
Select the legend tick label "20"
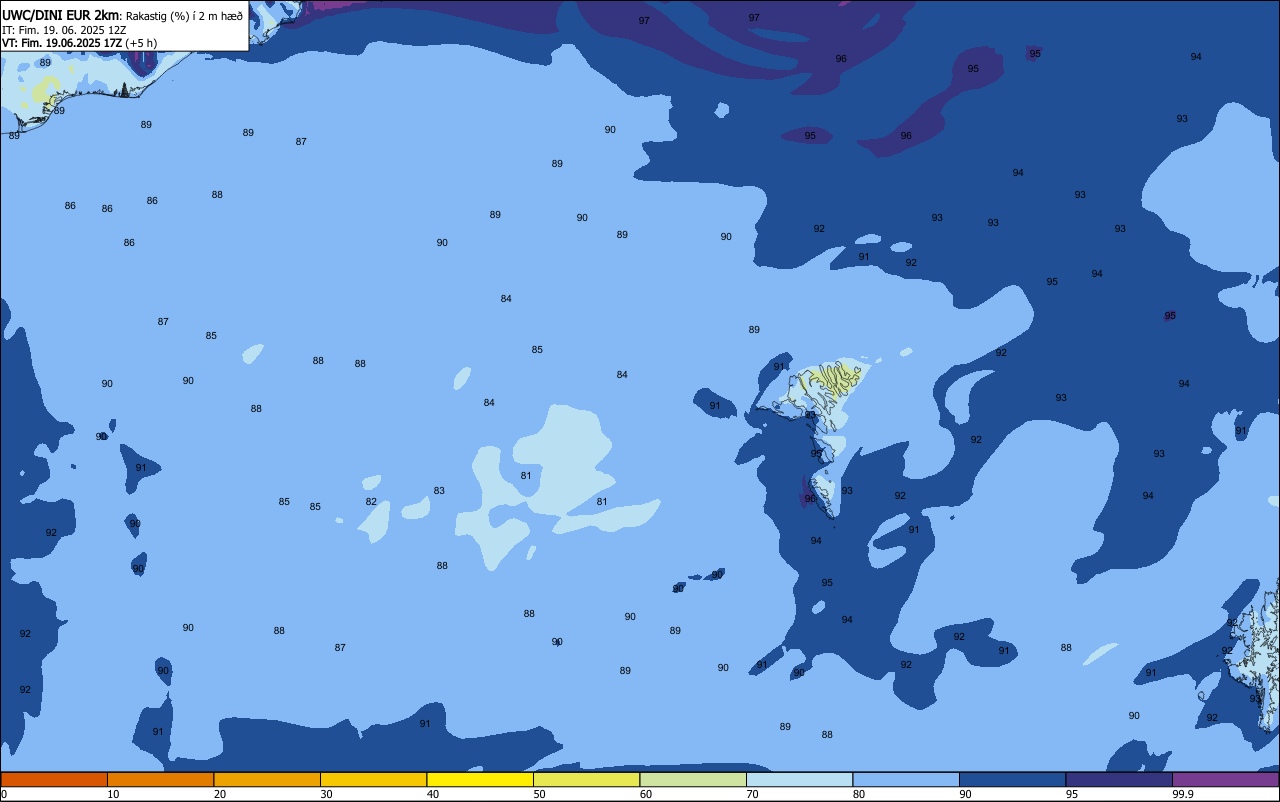point(219,794)
